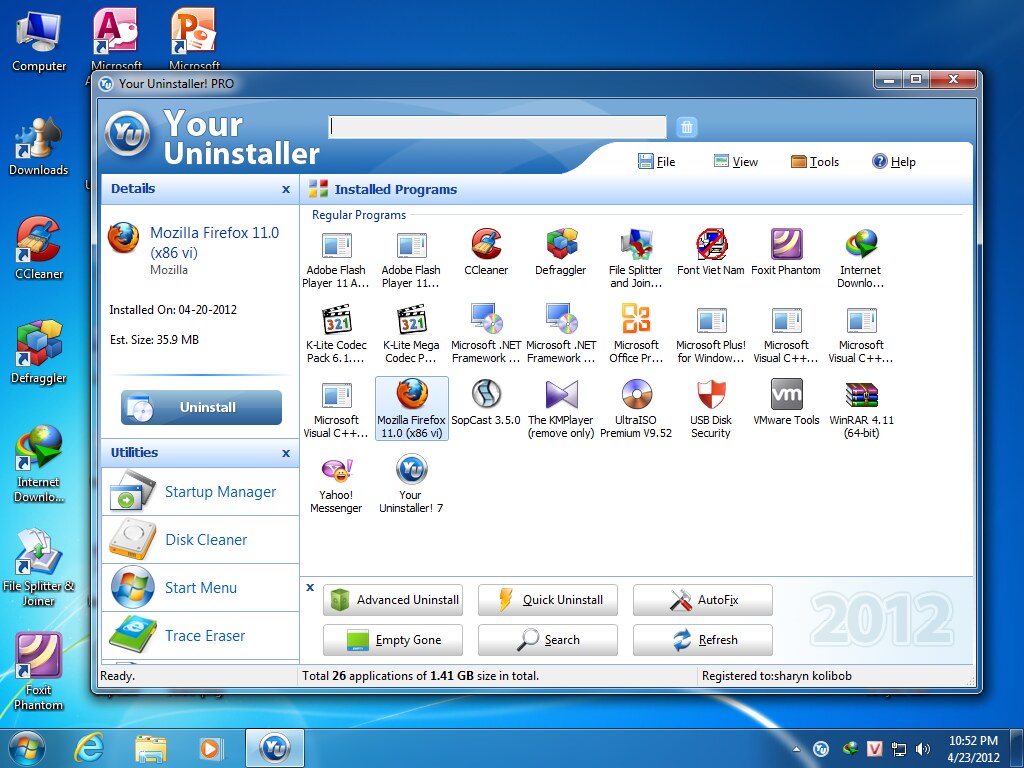Close the Utilities panel
The height and width of the screenshot is (768, 1024).
286,453
